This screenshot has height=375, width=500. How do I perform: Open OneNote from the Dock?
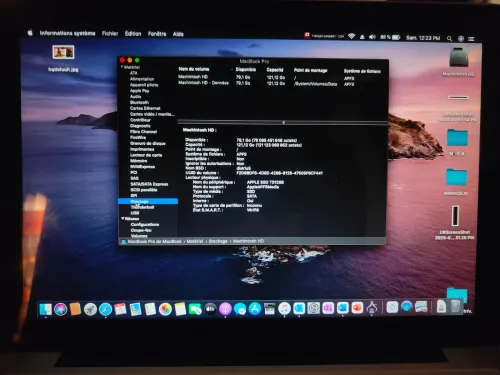pos(328,308)
